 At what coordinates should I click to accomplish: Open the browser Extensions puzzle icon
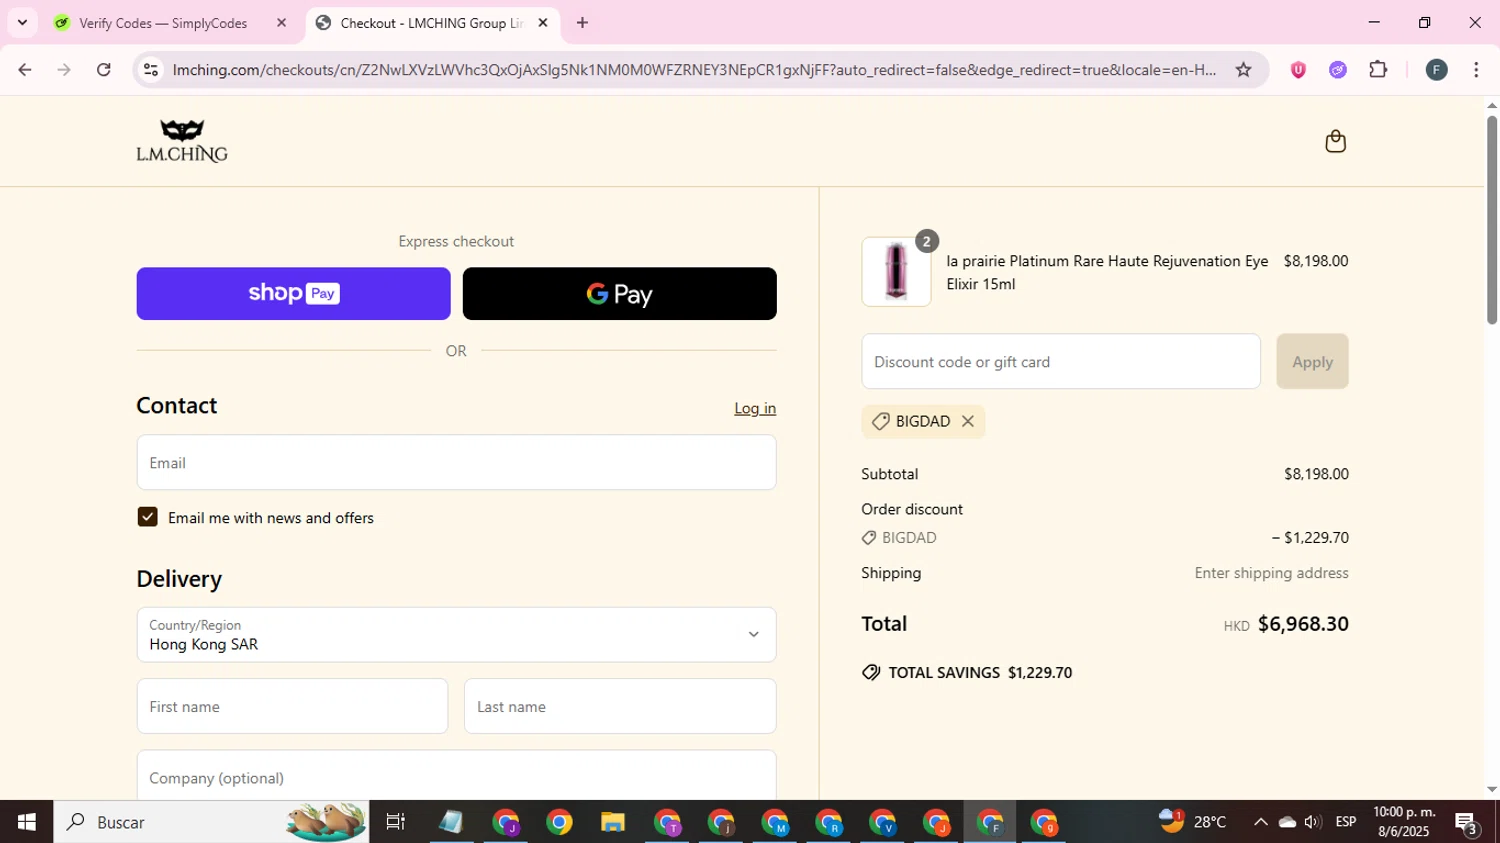pyautogui.click(x=1378, y=69)
